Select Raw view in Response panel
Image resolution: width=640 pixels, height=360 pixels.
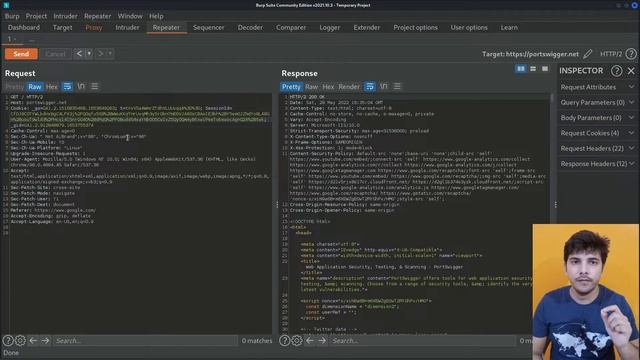(x=311, y=87)
